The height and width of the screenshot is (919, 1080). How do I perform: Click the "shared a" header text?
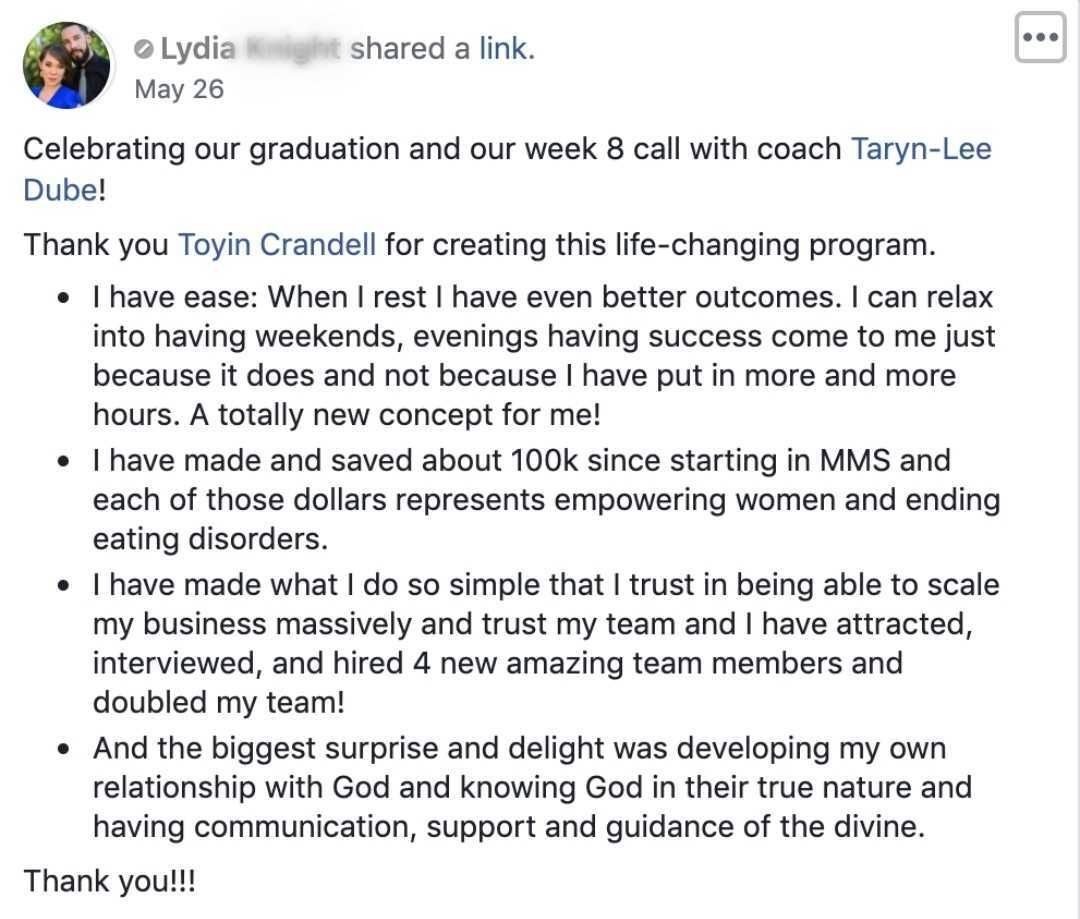pos(410,49)
